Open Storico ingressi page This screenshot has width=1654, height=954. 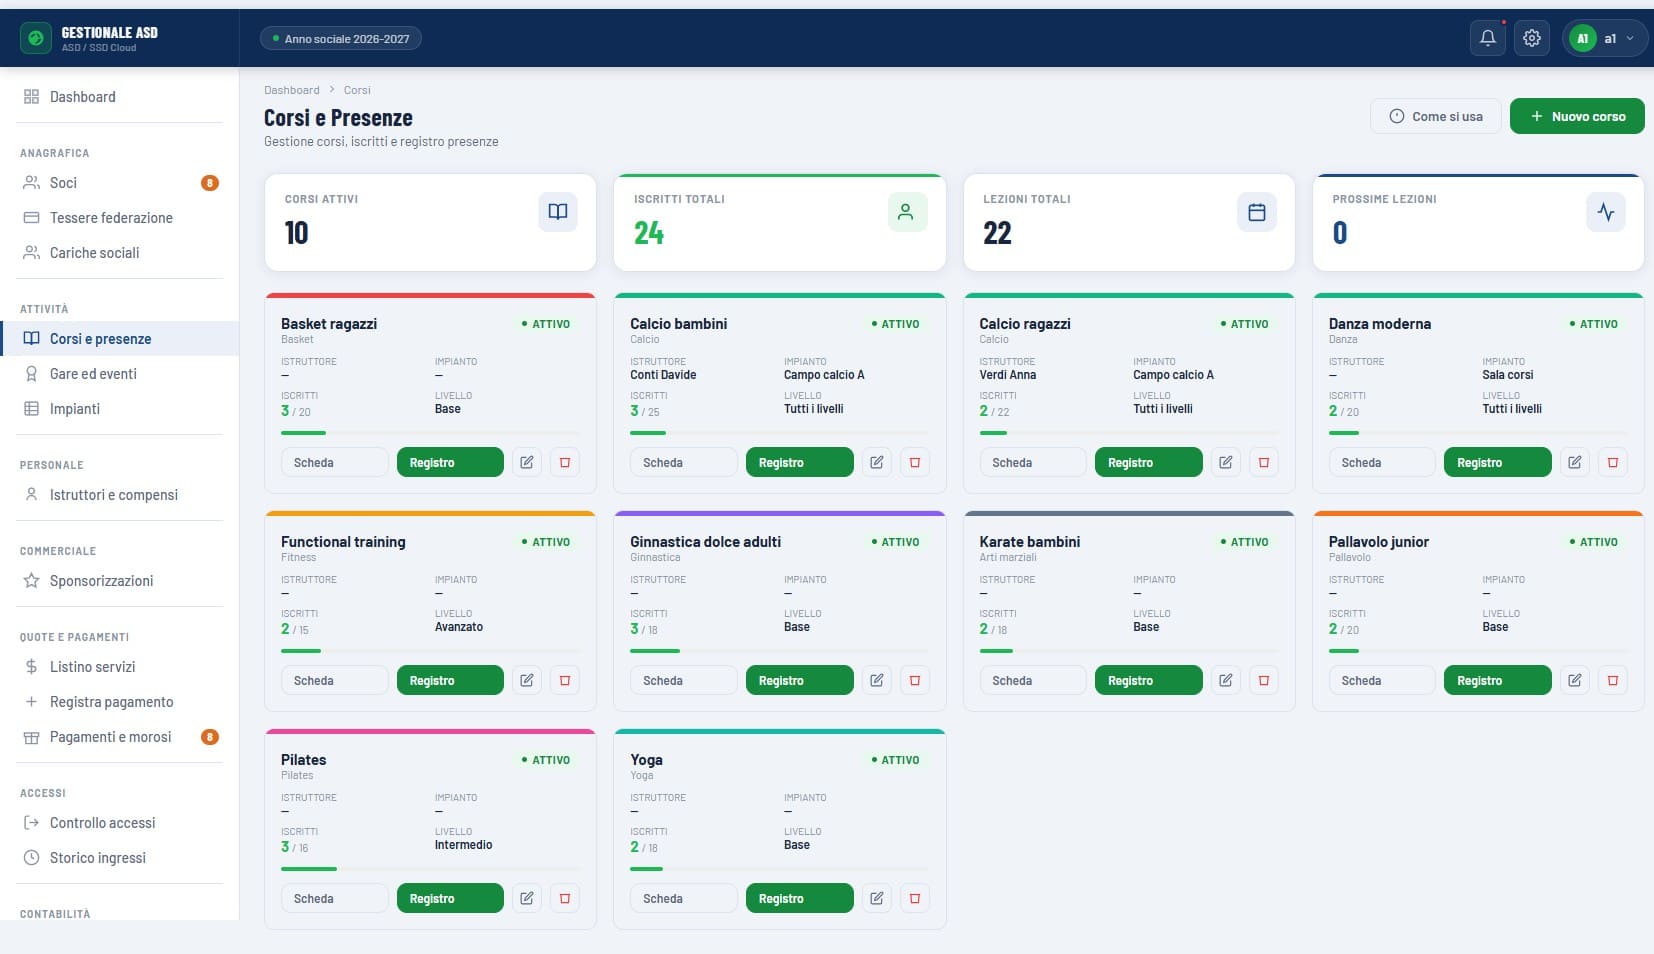[119, 858]
